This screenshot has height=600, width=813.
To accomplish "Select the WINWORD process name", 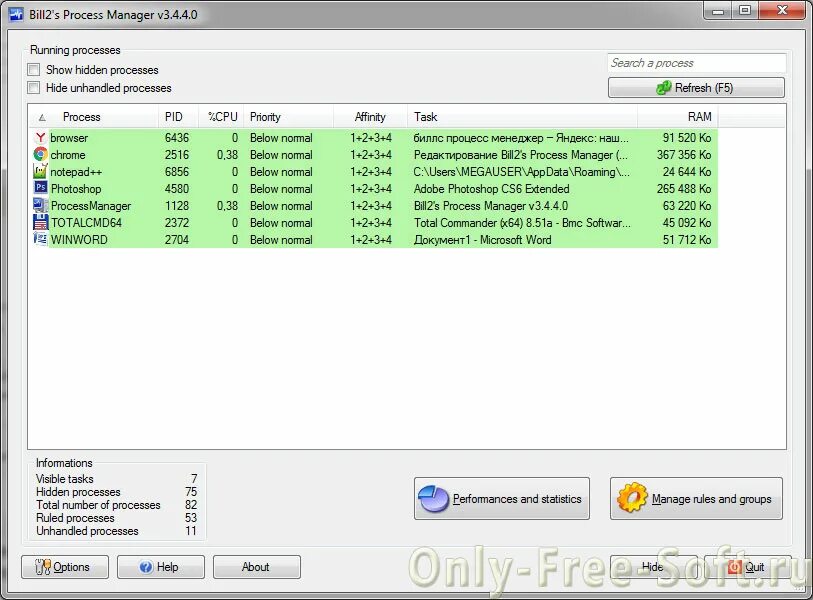I will [79, 240].
